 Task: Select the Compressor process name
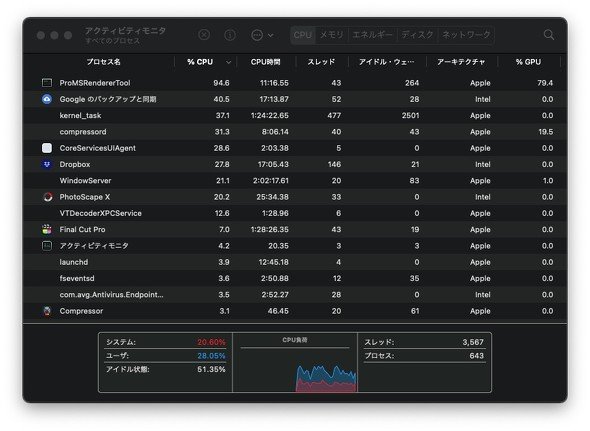pyautogui.click(x=81, y=311)
